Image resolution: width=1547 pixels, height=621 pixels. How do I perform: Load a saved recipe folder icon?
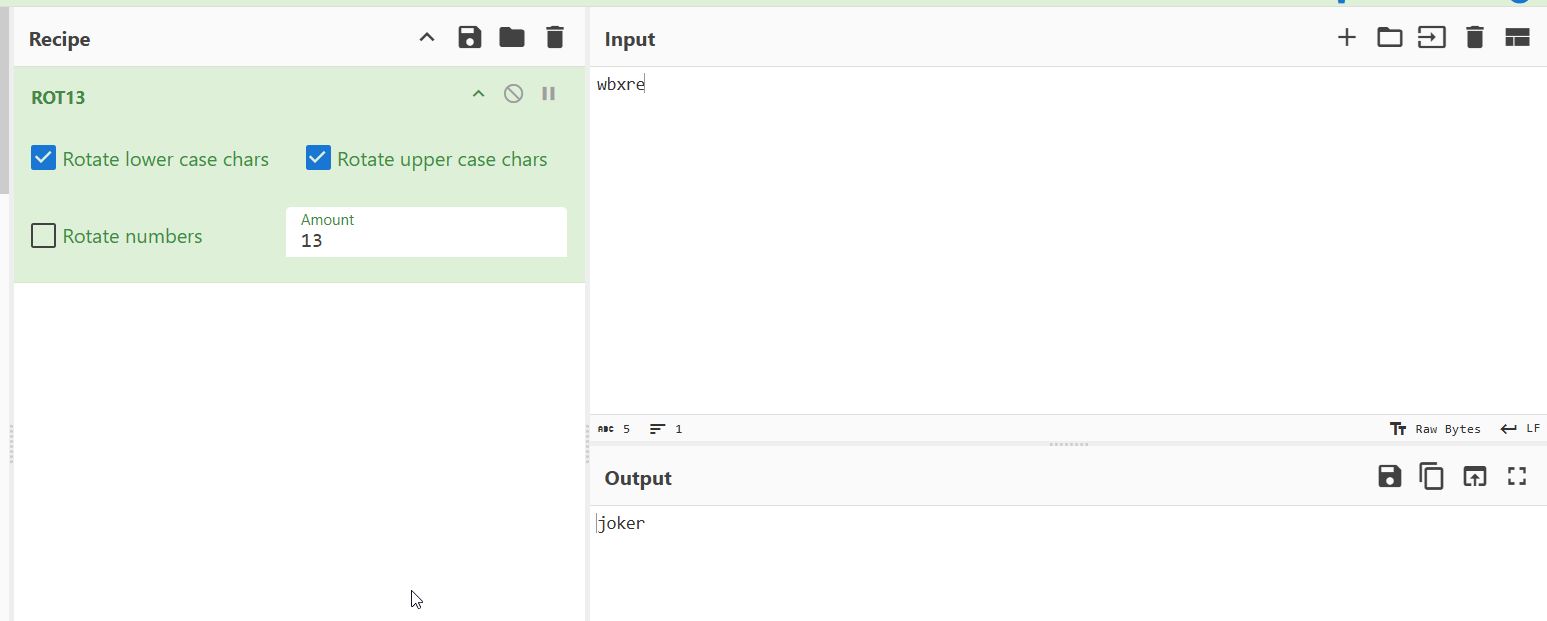coord(512,38)
